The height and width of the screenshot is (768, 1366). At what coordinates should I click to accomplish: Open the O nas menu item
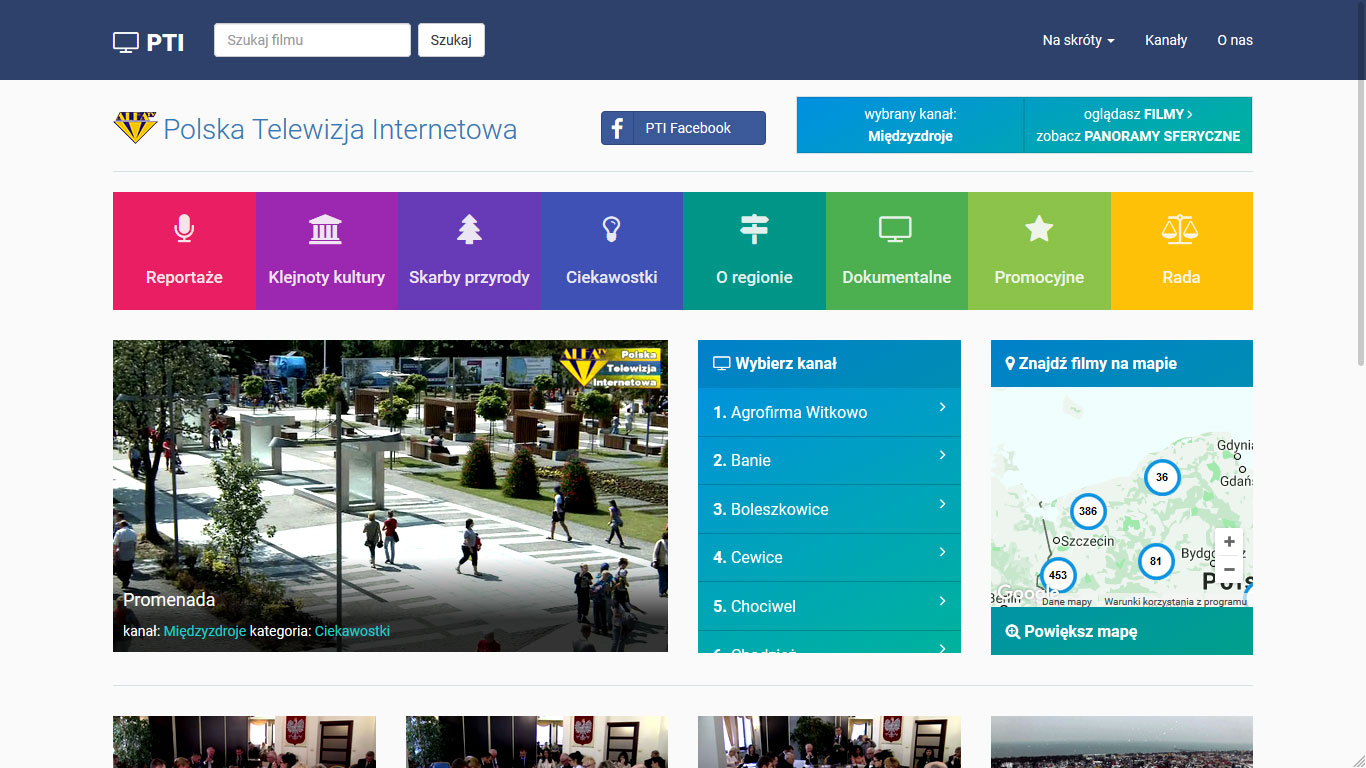click(x=1234, y=40)
